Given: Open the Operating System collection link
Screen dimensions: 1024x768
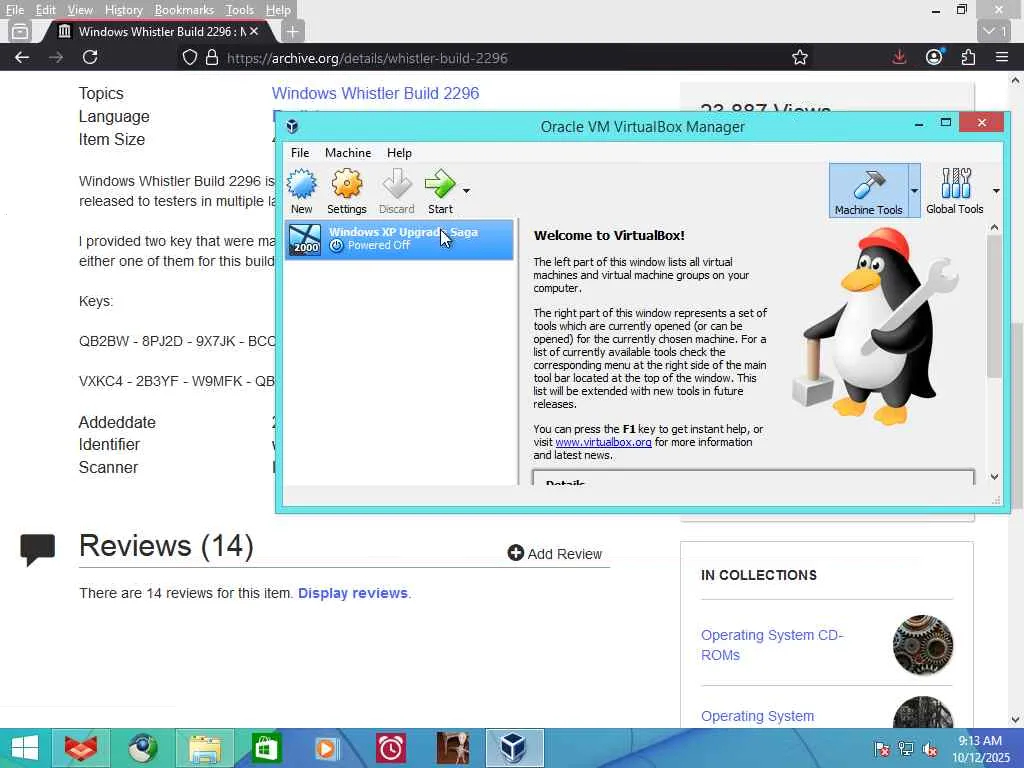Looking at the screenshot, I should click(758, 716).
